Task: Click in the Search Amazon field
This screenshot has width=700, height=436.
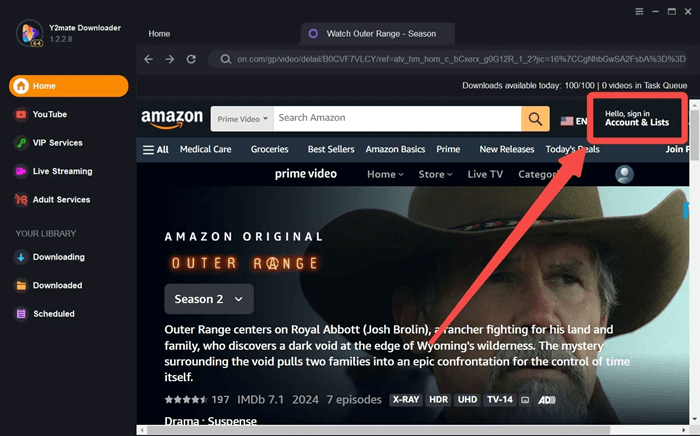Action: point(397,119)
